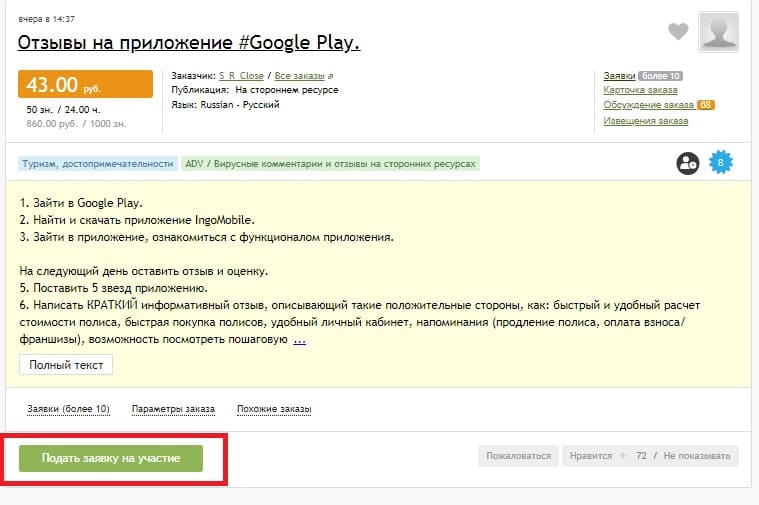Viewport: 759px width, 505px height.
Task: Select the 'ADV / Вирусные комментарии' category tag
Action: 330,163
